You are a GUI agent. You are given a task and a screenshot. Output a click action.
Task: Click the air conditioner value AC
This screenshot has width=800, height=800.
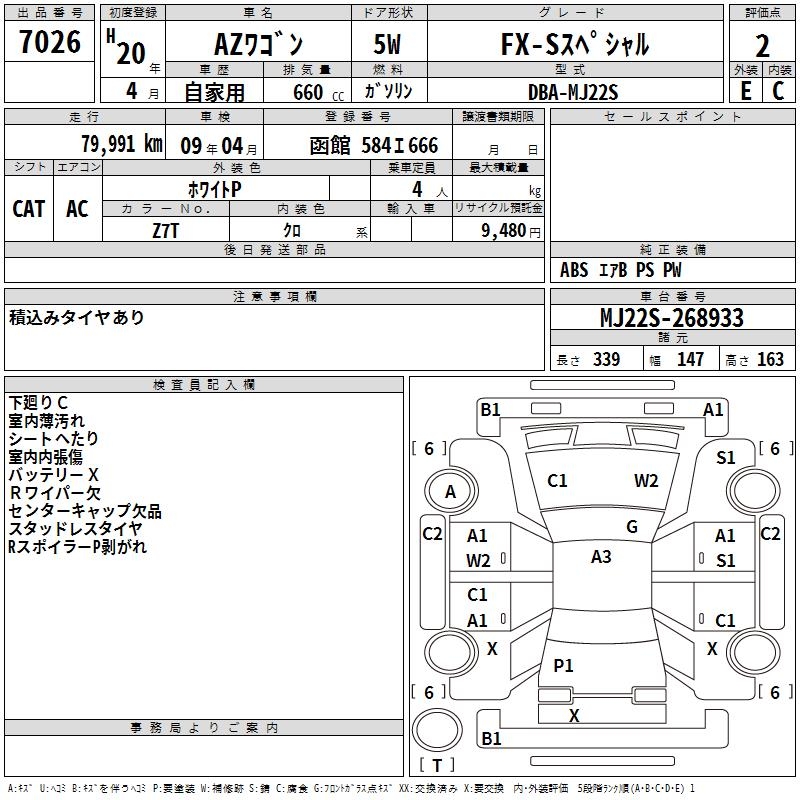[x=77, y=209]
